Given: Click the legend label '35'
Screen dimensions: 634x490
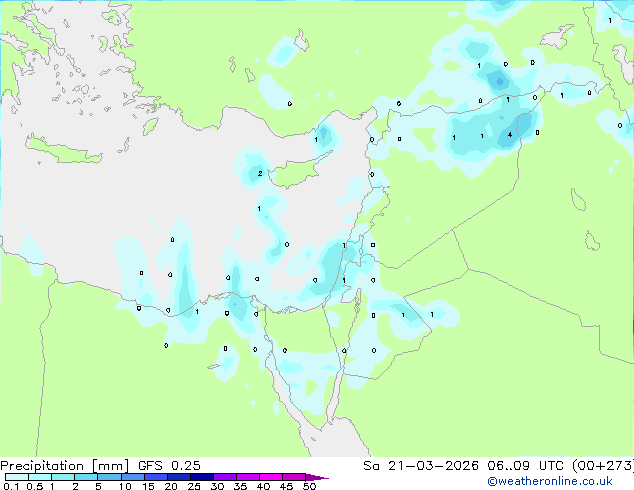Looking at the screenshot, I should coord(240,486).
